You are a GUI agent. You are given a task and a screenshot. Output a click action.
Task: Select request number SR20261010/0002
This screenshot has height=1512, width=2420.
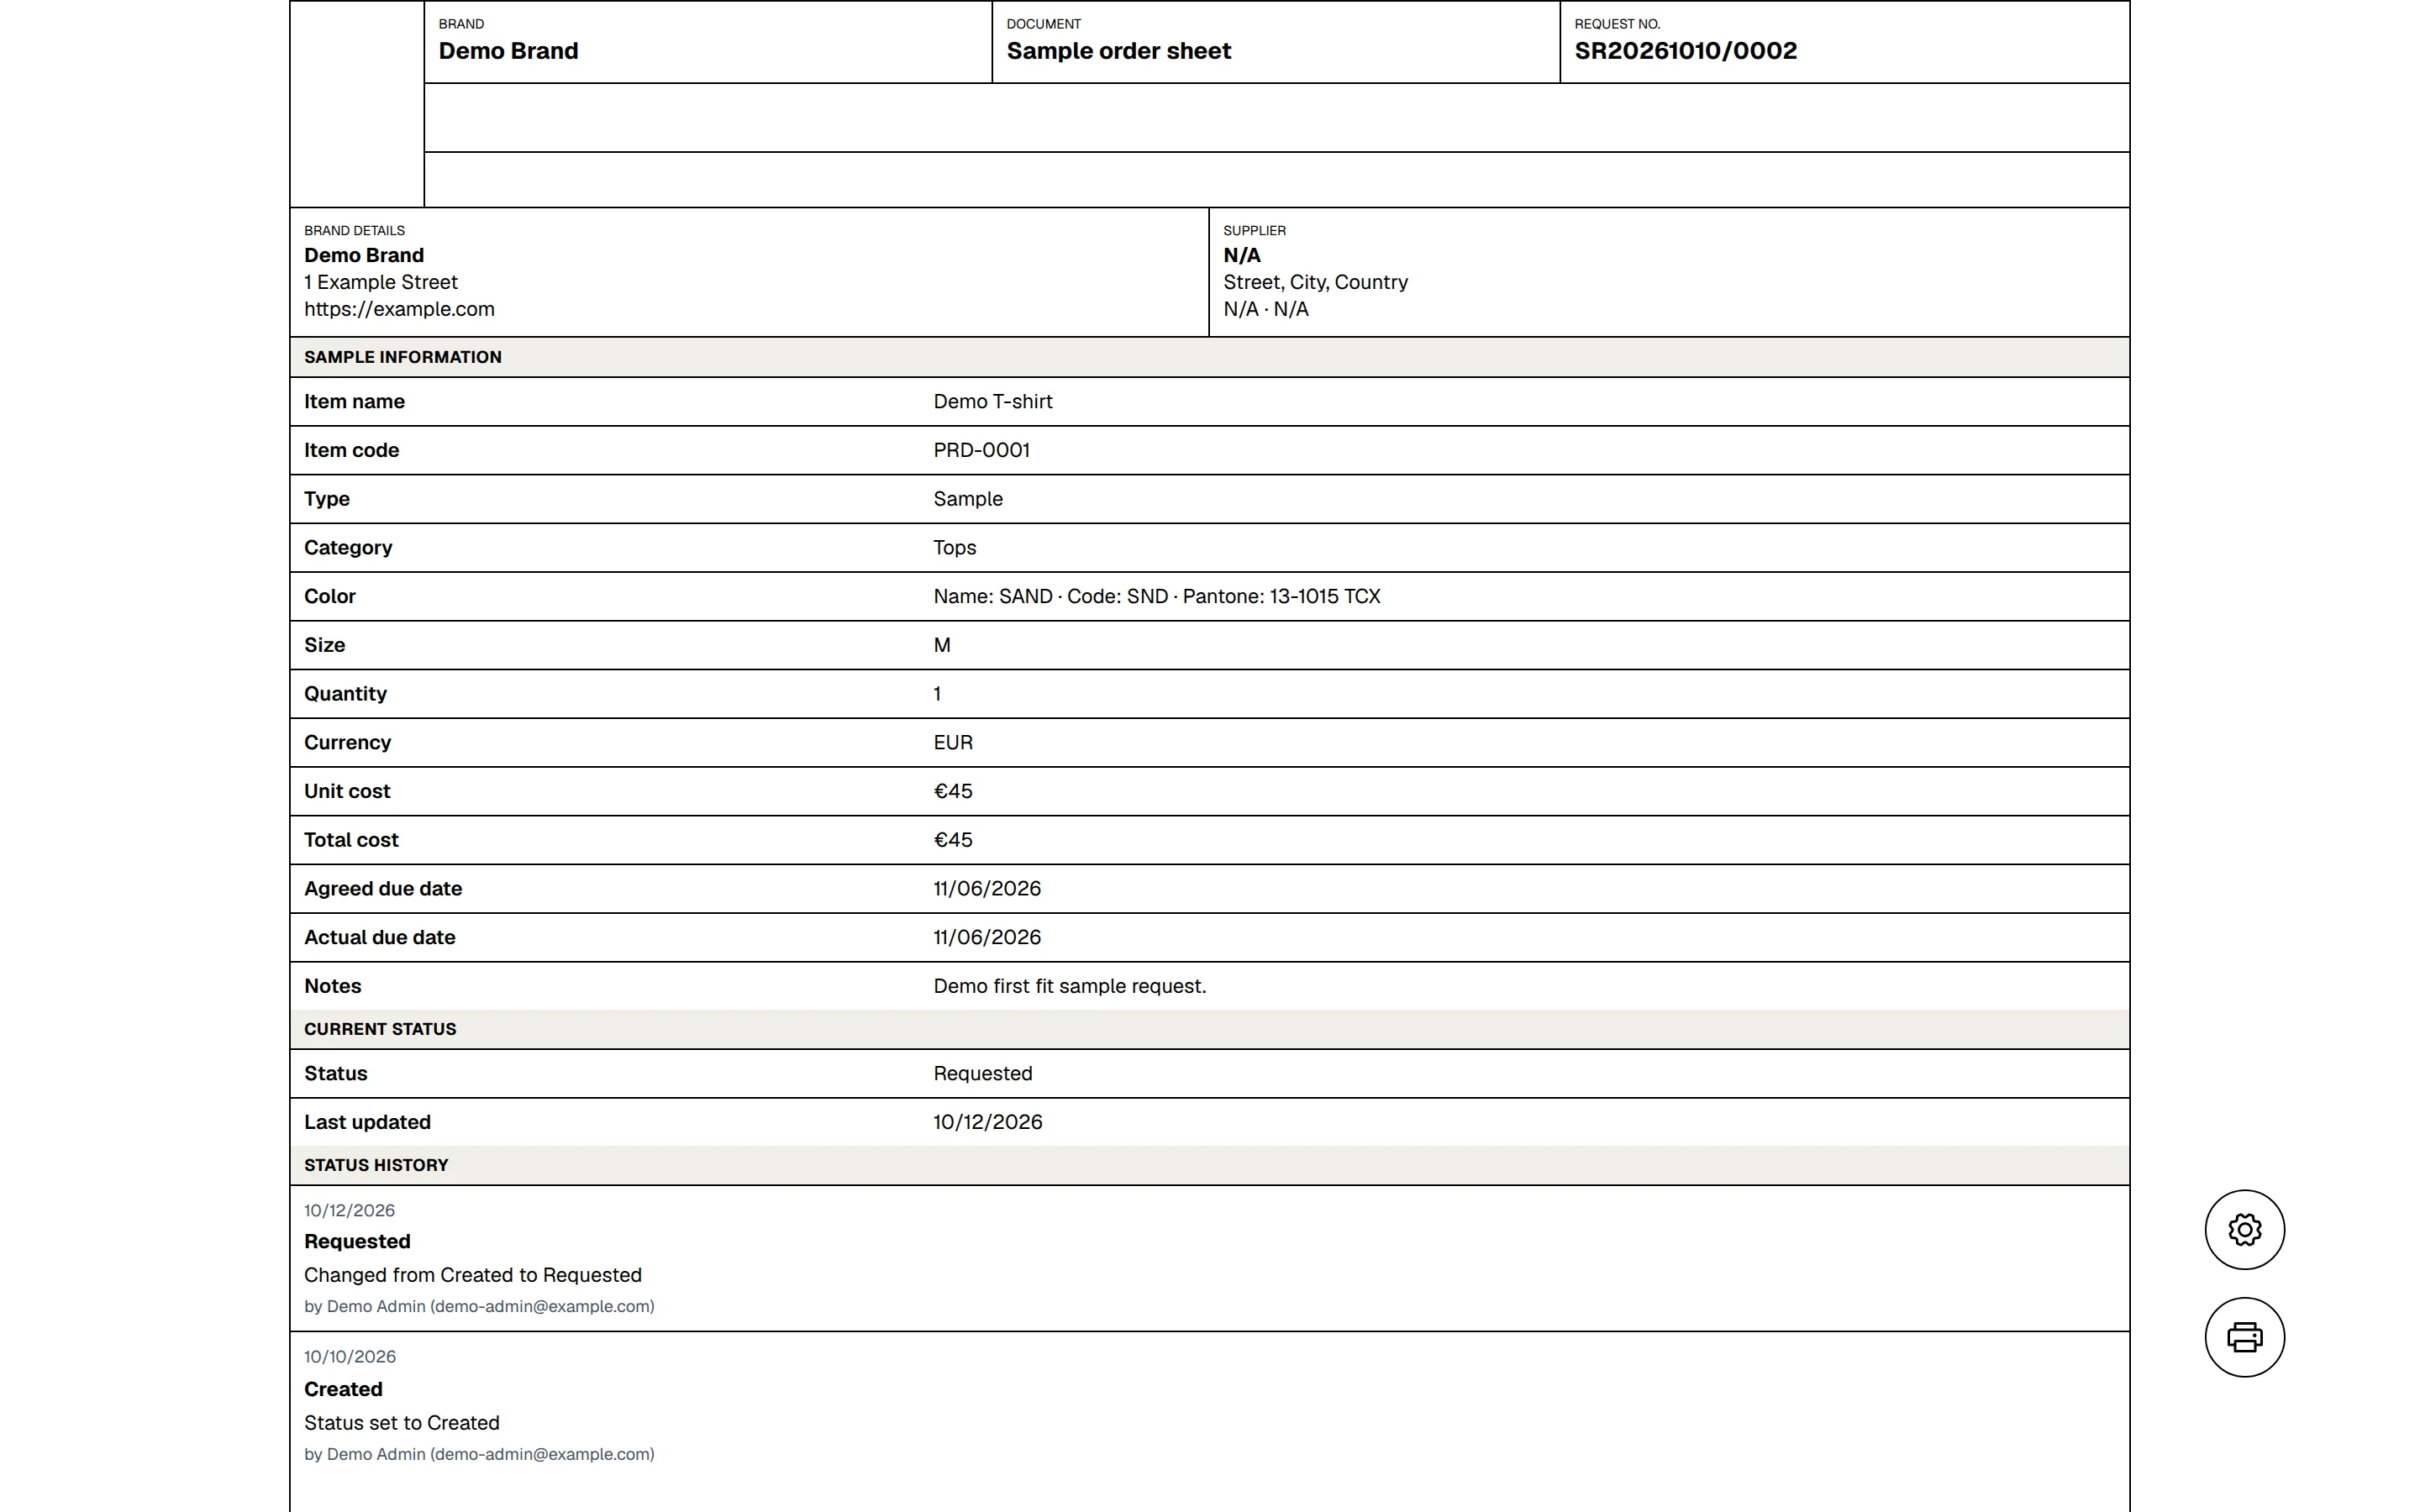click(1685, 51)
